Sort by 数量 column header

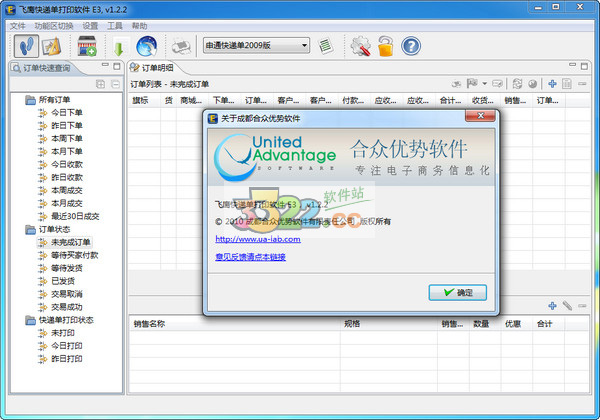(485, 324)
